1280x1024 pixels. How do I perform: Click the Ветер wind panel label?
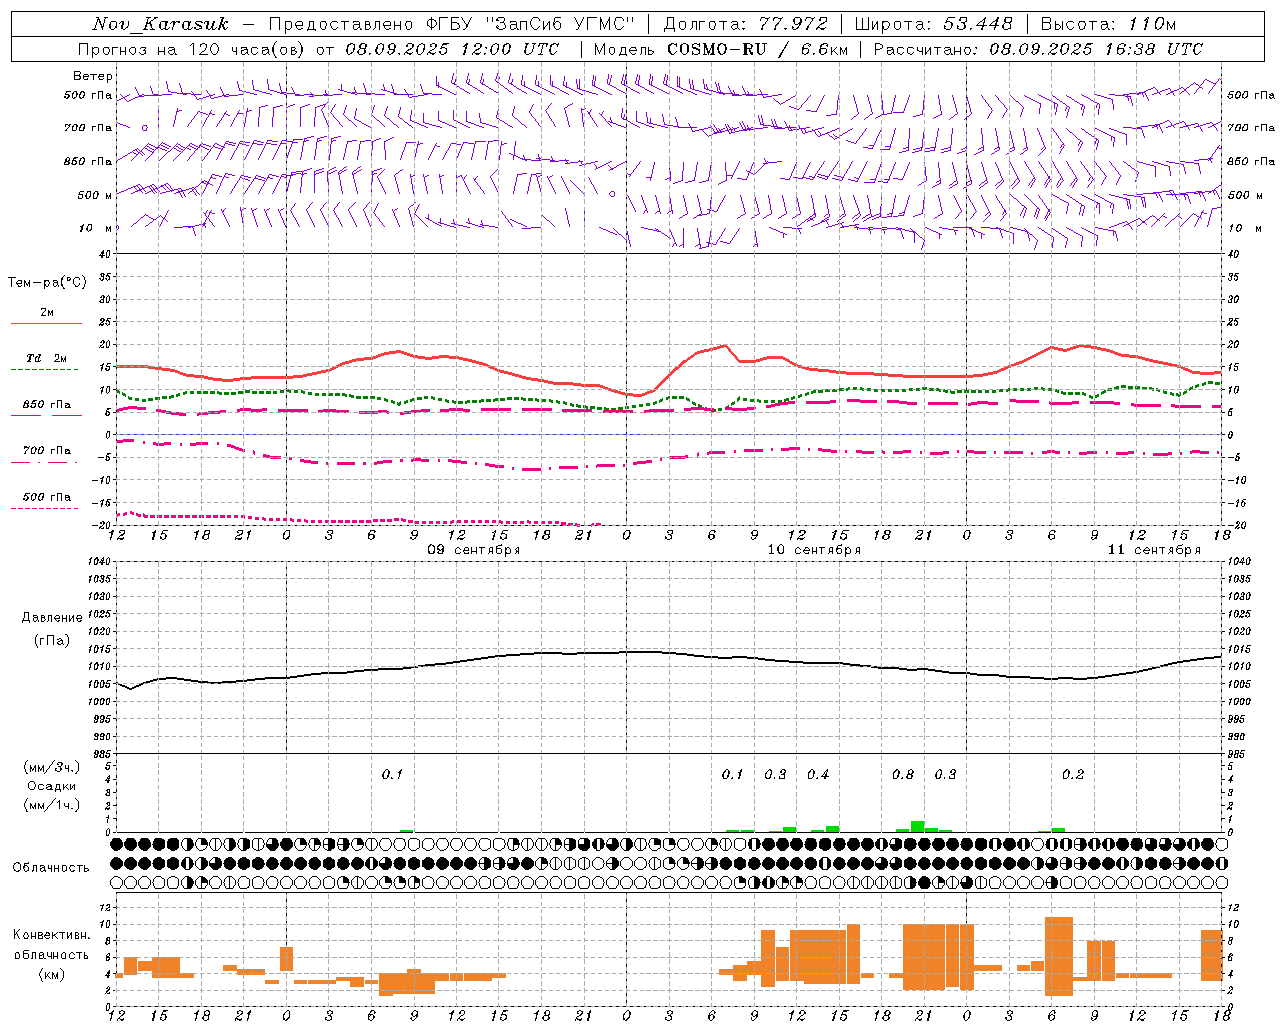pyautogui.click(x=93, y=76)
